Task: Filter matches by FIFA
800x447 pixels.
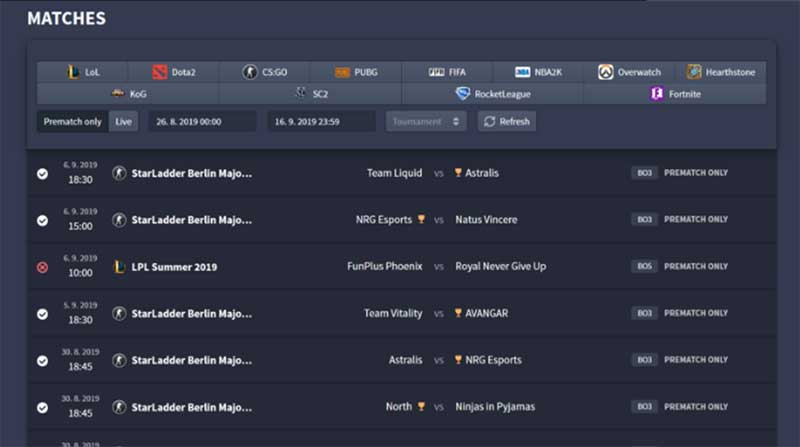Action: tap(447, 72)
